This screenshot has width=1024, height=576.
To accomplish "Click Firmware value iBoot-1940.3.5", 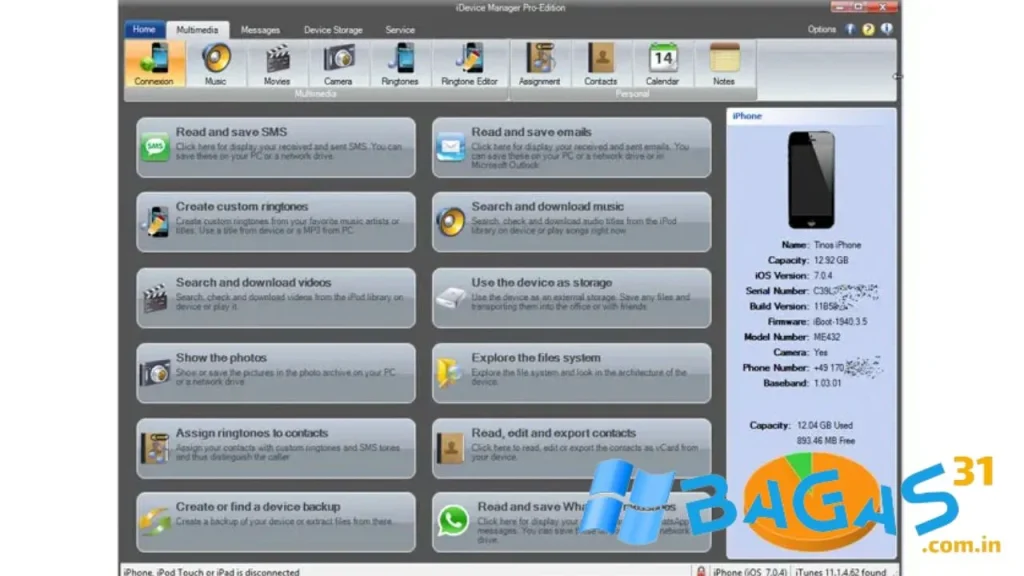I will 840,321.
